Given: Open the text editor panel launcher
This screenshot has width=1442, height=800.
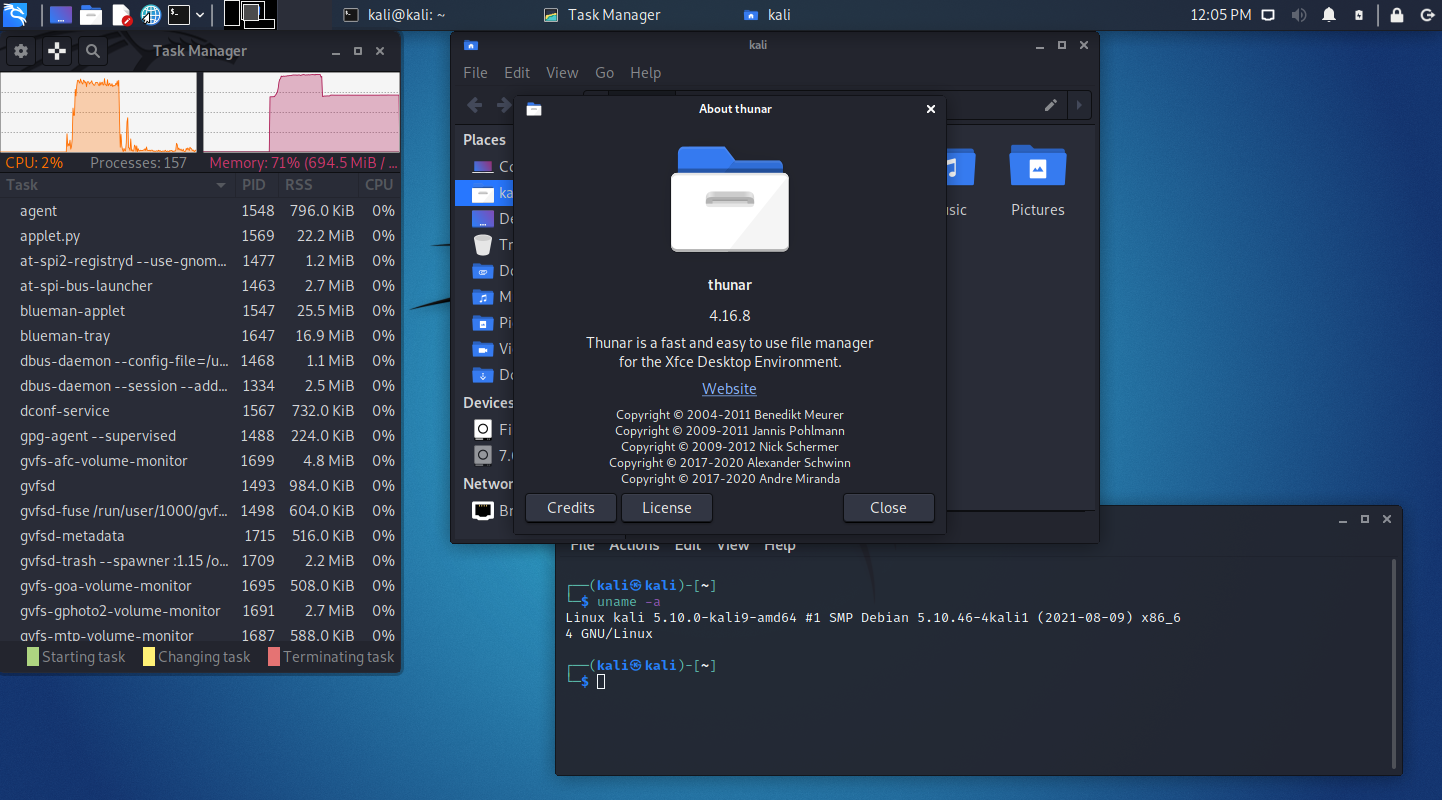Looking at the screenshot, I should [121, 15].
